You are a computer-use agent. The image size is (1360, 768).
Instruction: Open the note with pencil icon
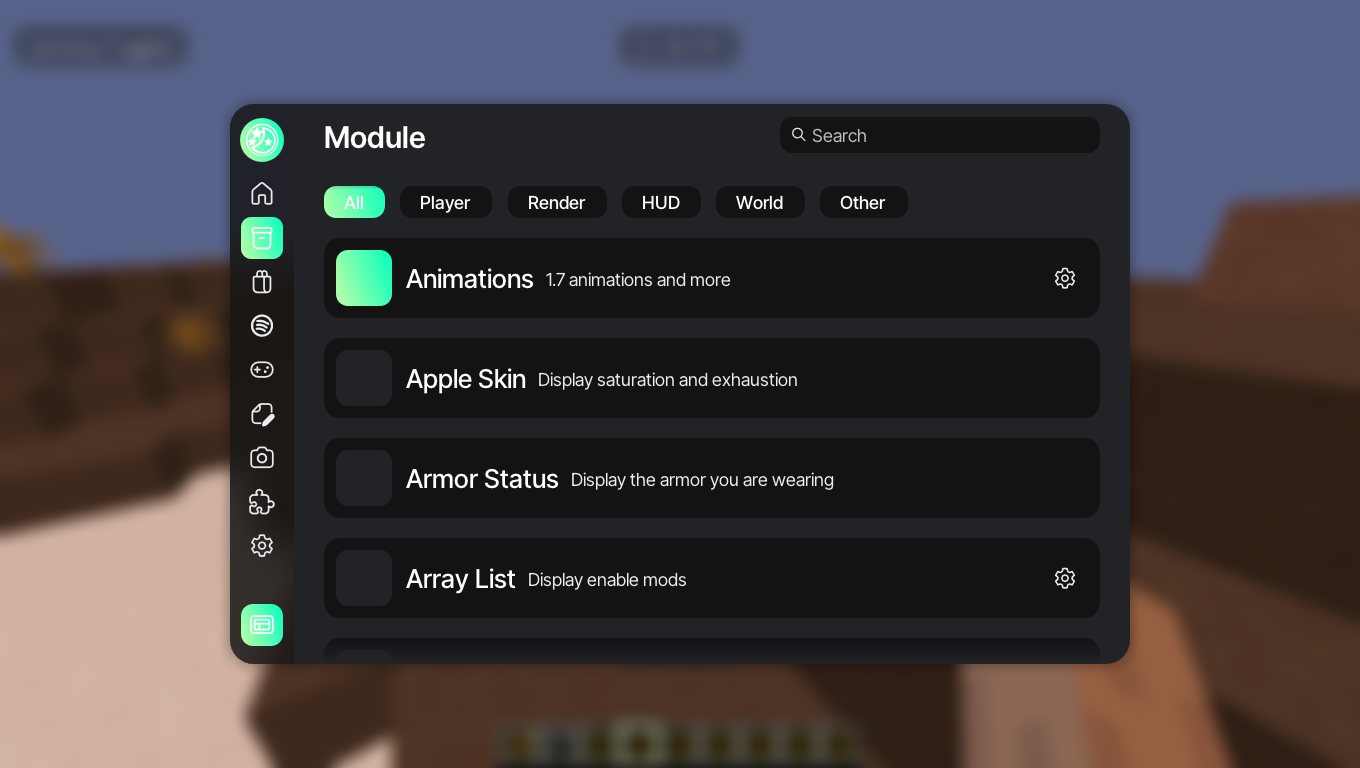click(x=262, y=414)
